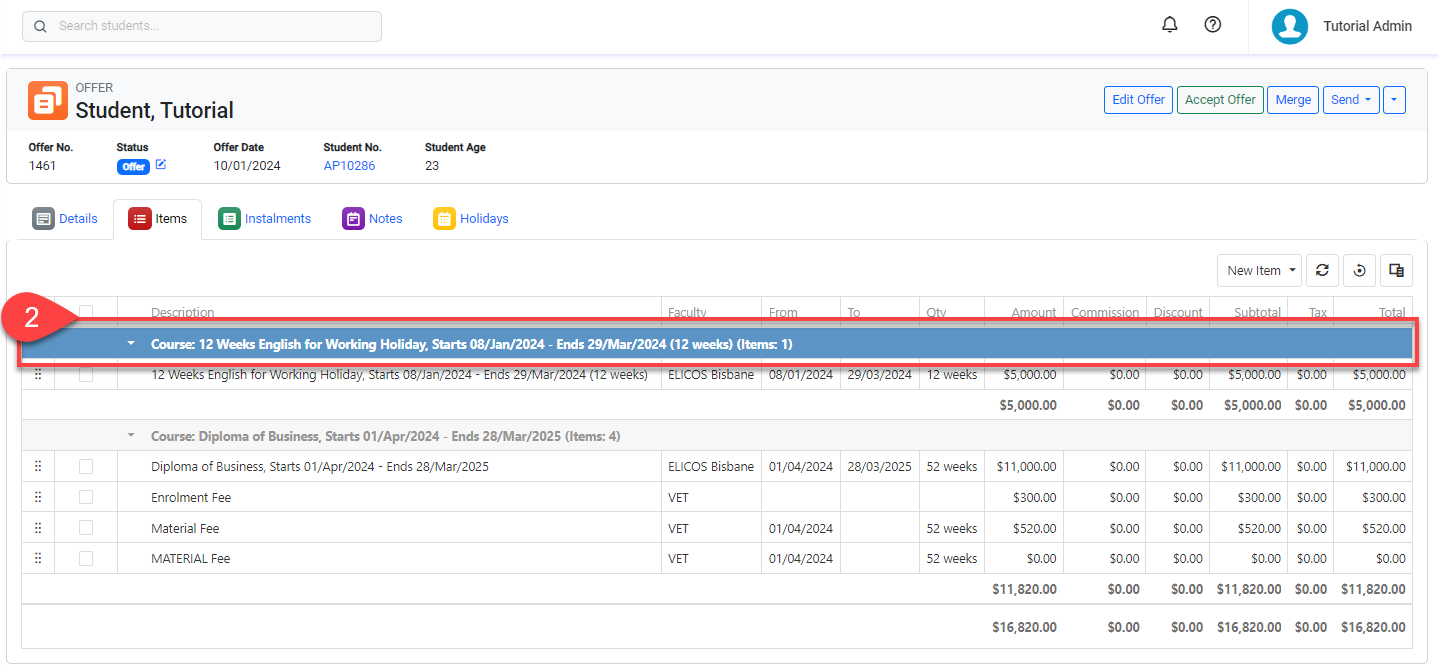Check the Diploma of Business item checkbox

click(86, 466)
